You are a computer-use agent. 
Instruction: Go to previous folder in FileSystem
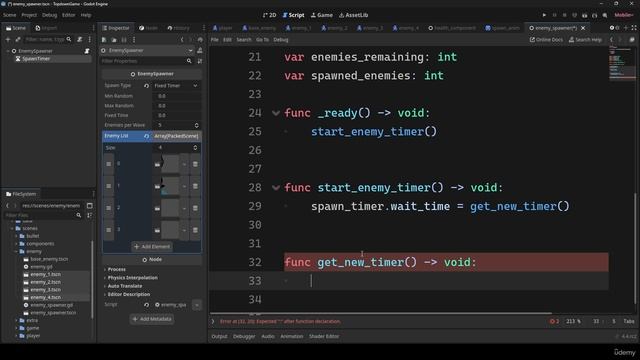coord(7,206)
